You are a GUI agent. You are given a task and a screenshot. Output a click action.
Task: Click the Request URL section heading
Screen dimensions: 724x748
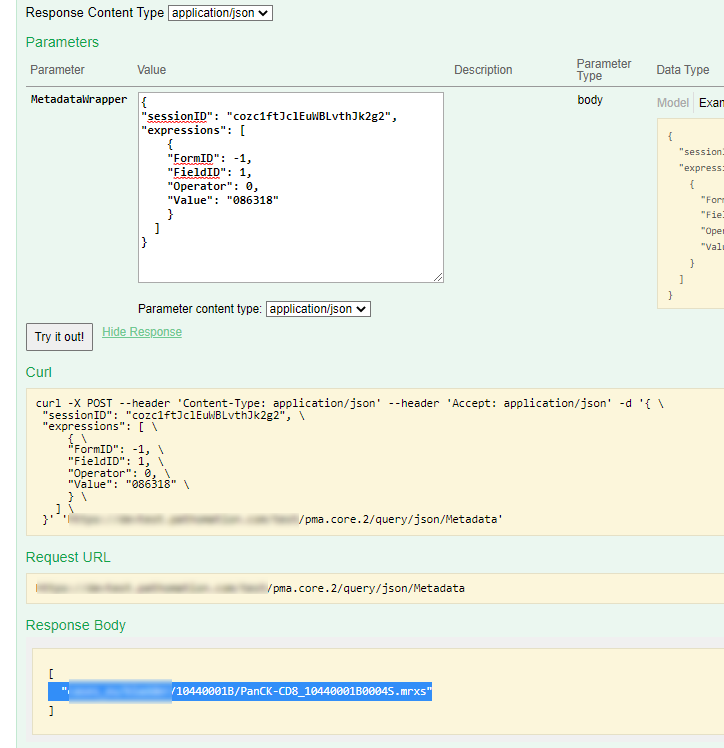click(68, 557)
